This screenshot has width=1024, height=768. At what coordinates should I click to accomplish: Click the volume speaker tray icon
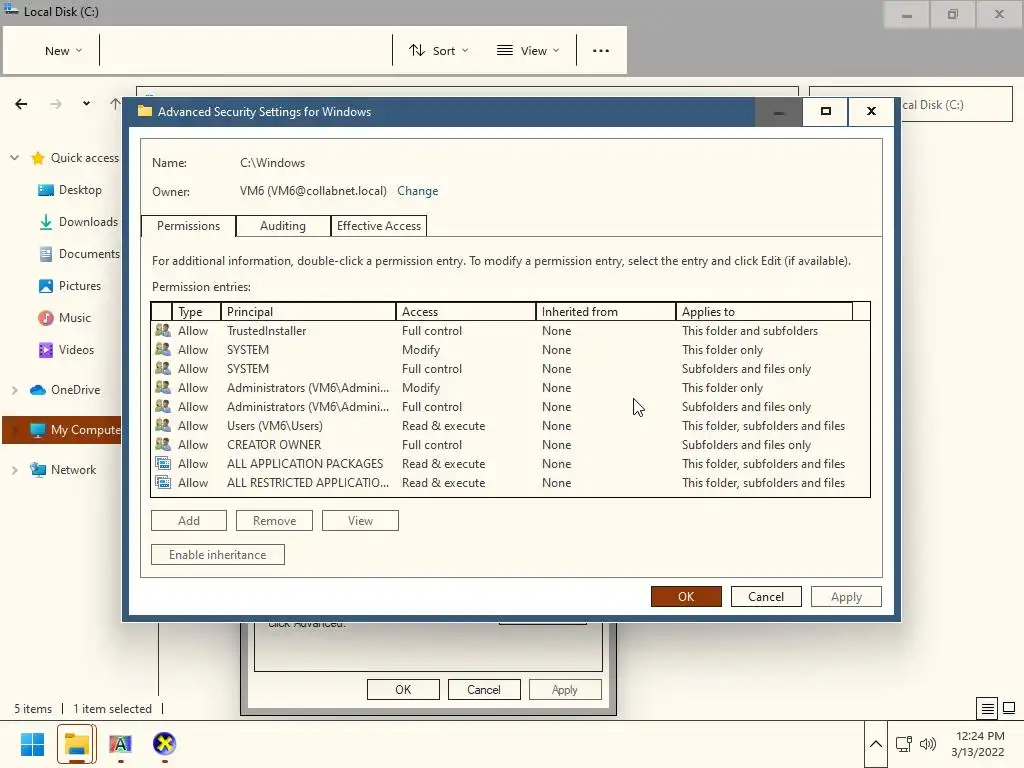coord(927,744)
